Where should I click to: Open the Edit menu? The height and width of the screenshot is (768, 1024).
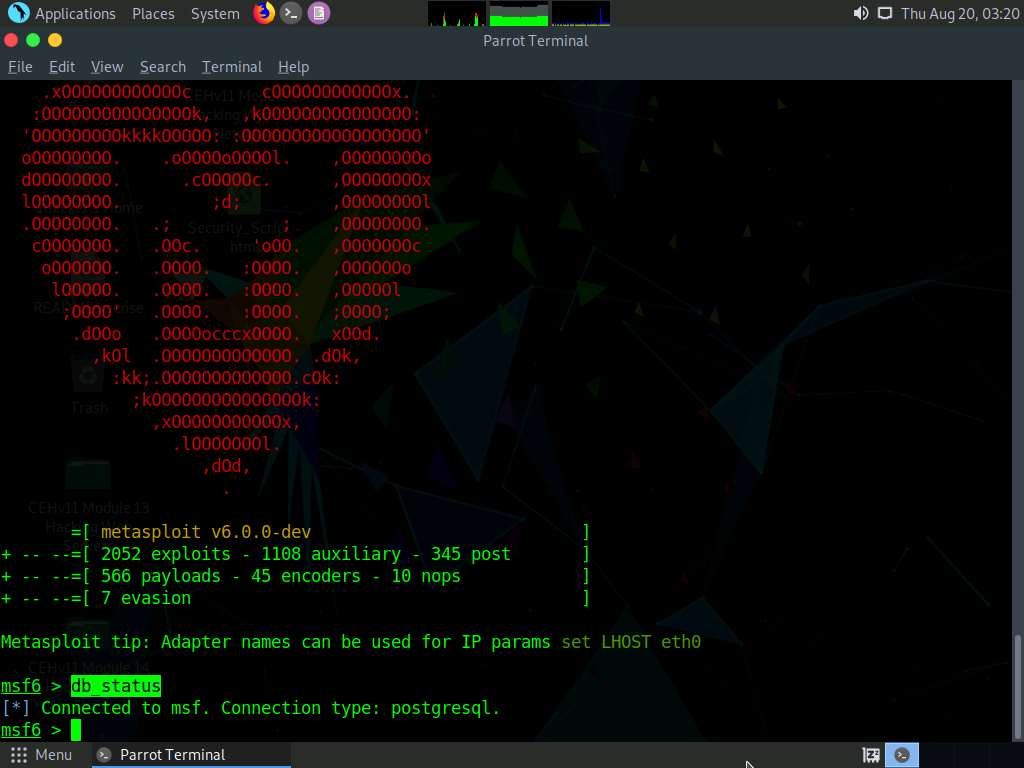(x=62, y=67)
